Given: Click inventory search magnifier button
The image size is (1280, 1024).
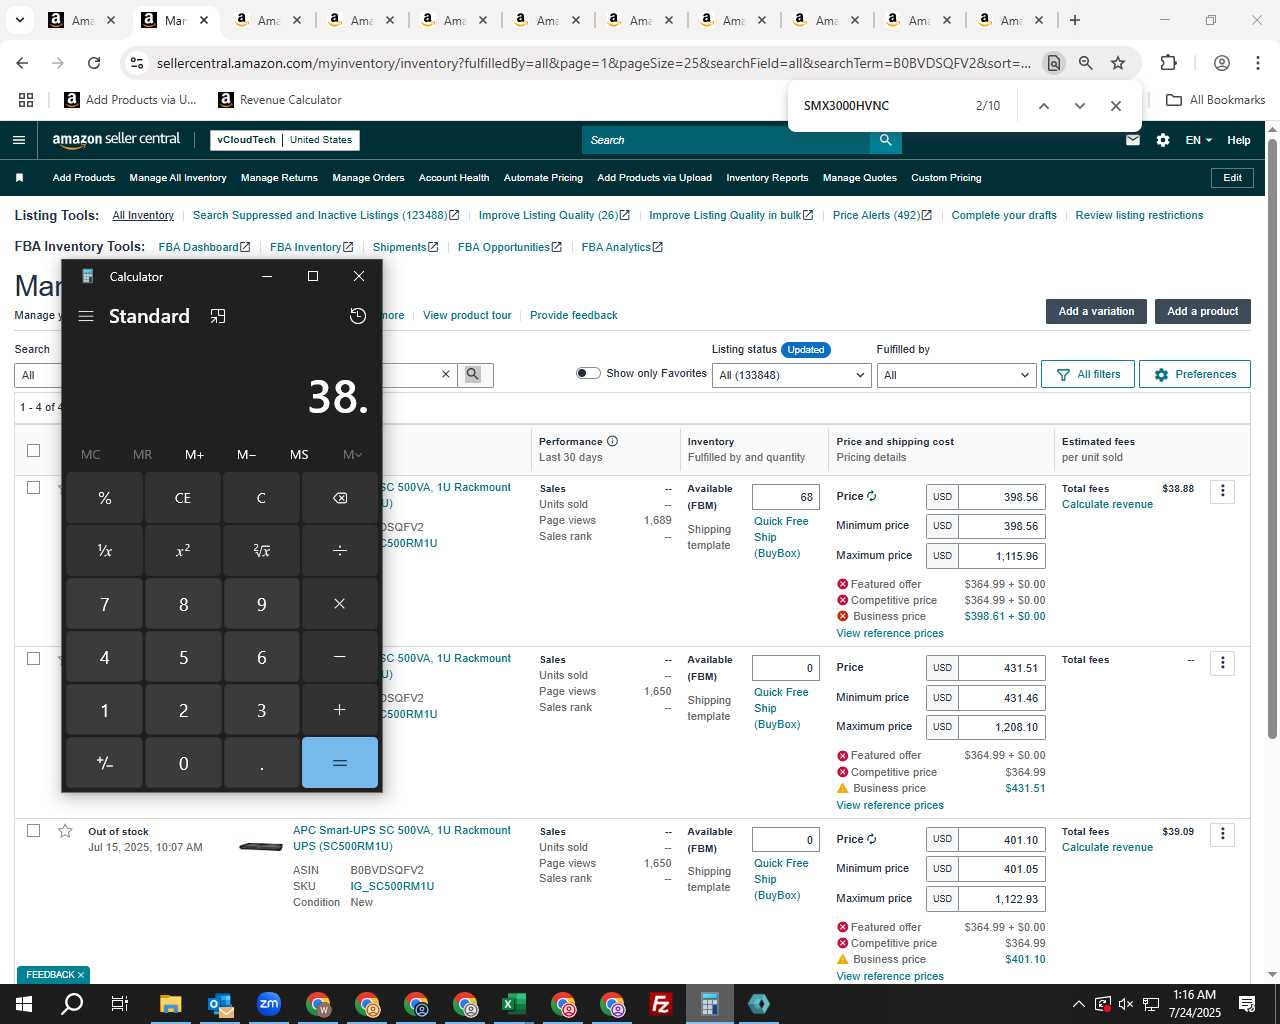Looking at the screenshot, I should click(x=473, y=374).
